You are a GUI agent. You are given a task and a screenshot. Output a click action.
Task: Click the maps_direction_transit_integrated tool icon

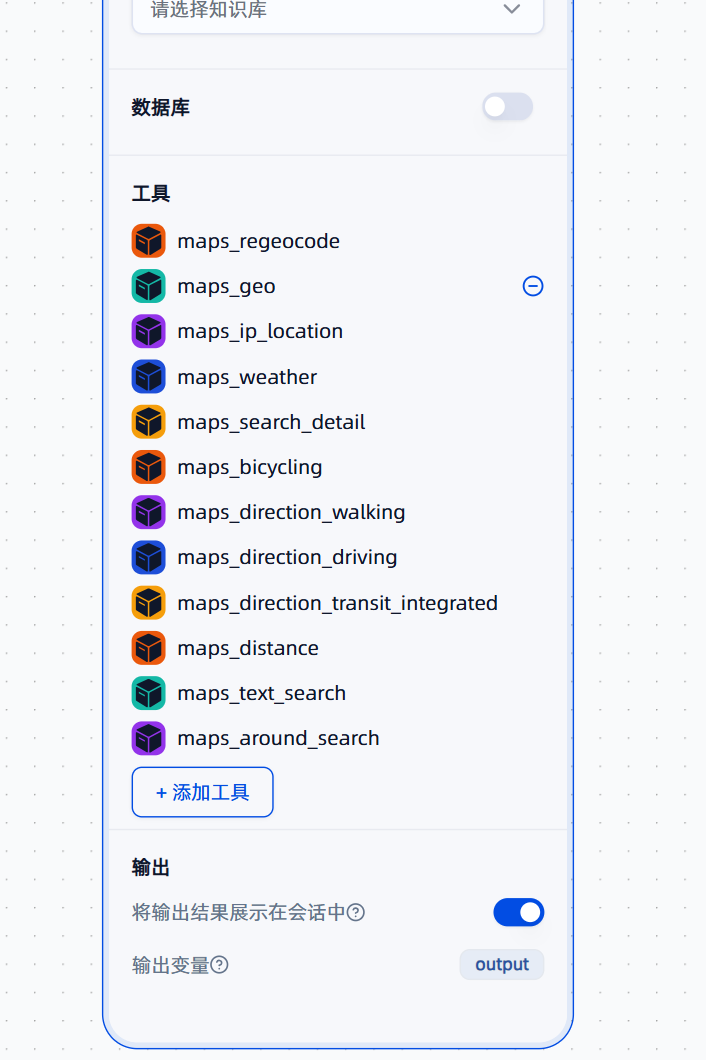[x=149, y=603]
